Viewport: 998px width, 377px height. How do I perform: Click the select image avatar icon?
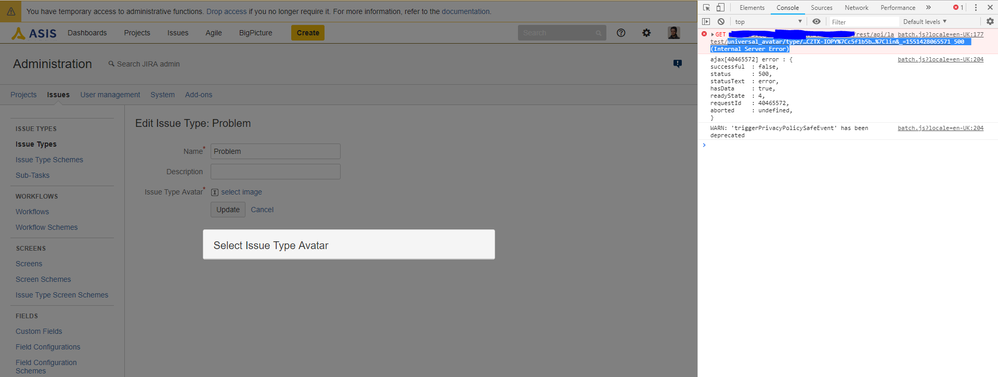214,192
